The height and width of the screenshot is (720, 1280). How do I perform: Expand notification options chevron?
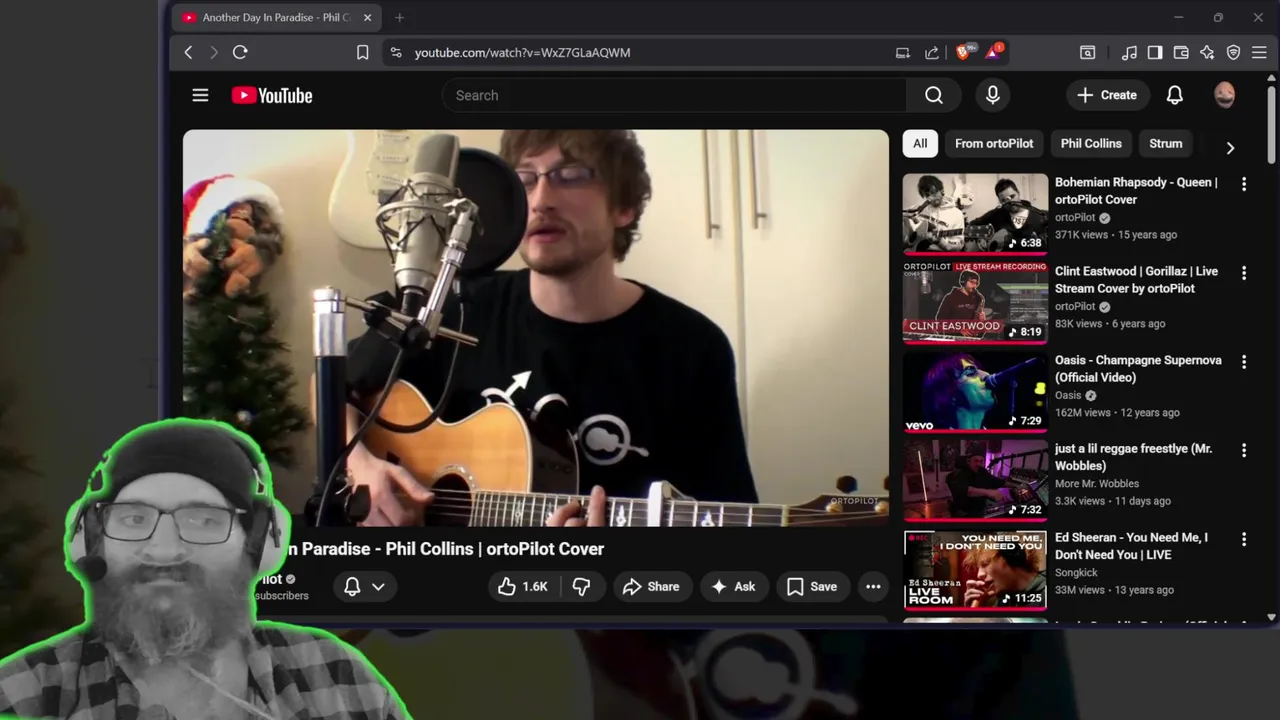pyautogui.click(x=378, y=587)
